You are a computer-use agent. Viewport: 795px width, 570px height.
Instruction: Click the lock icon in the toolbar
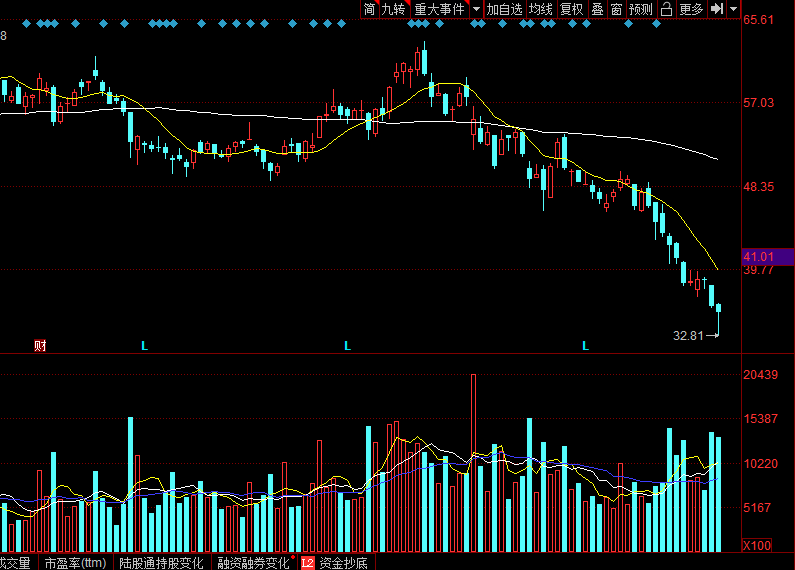pos(666,9)
